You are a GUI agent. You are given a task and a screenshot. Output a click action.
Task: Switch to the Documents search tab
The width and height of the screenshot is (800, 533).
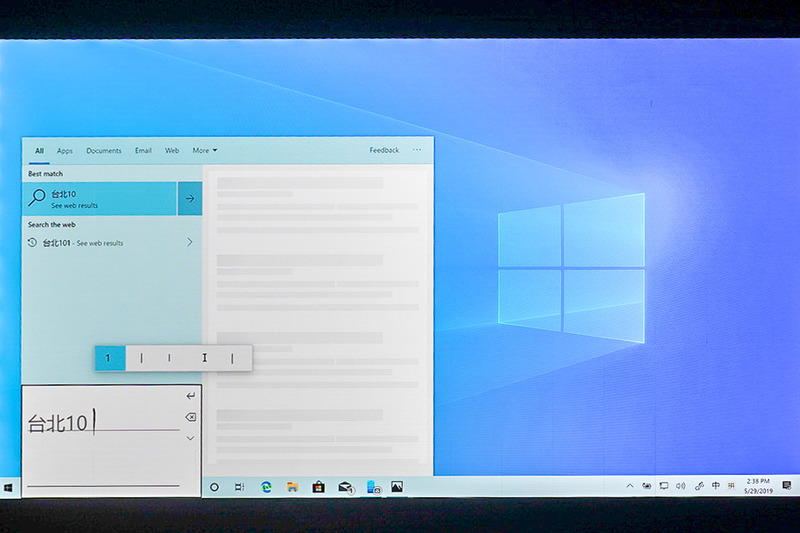104,150
